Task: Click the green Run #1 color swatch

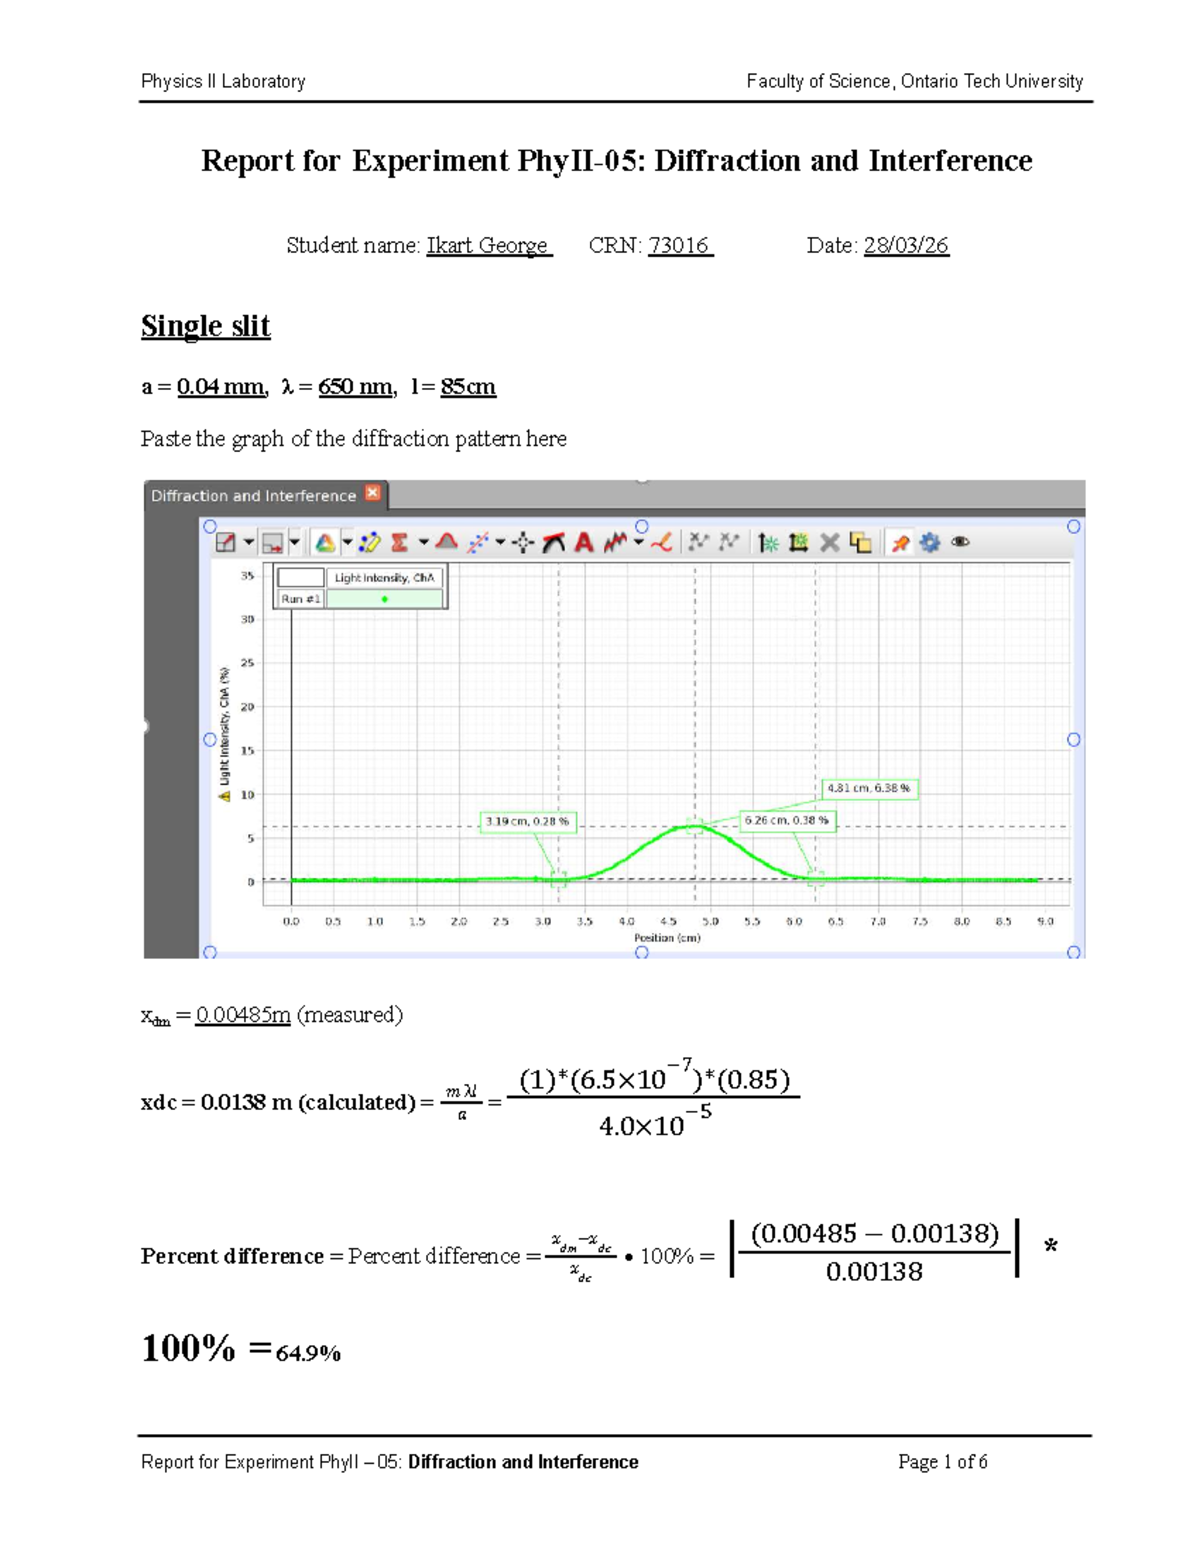Action: 384,599
